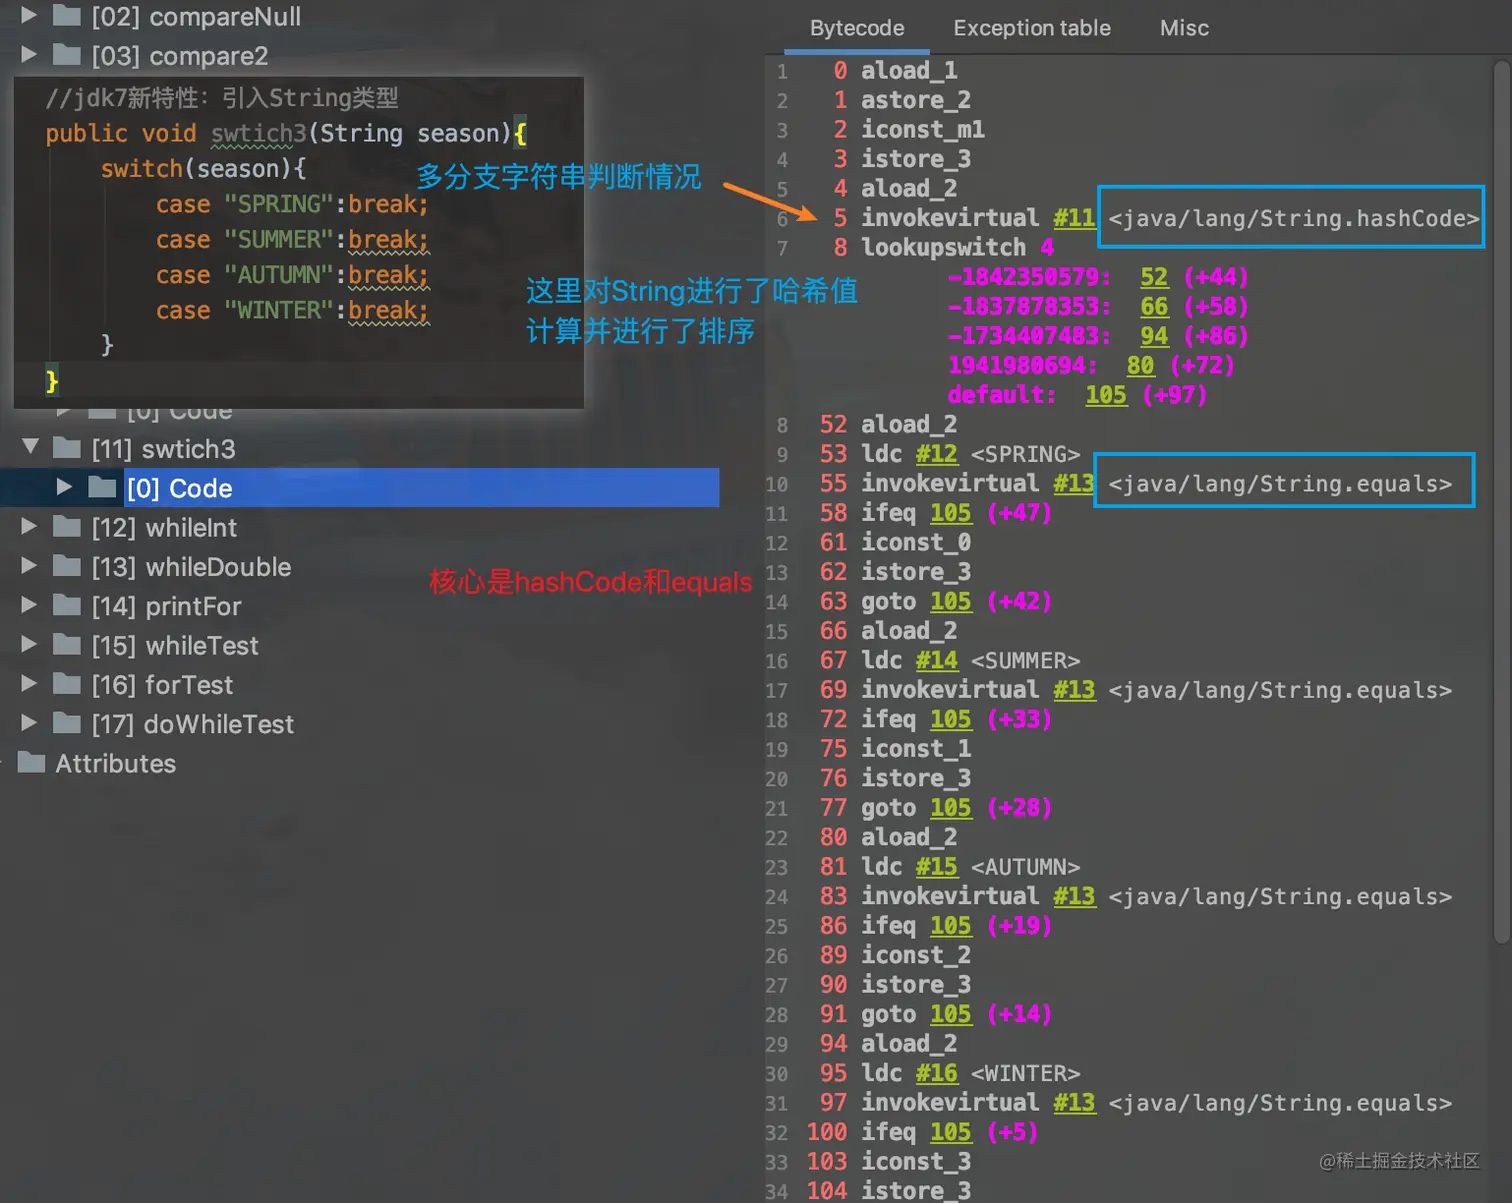This screenshot has height=1203, width=1512.
Task: Expand the [02] compareNull method node
Action: coord(29,15)
